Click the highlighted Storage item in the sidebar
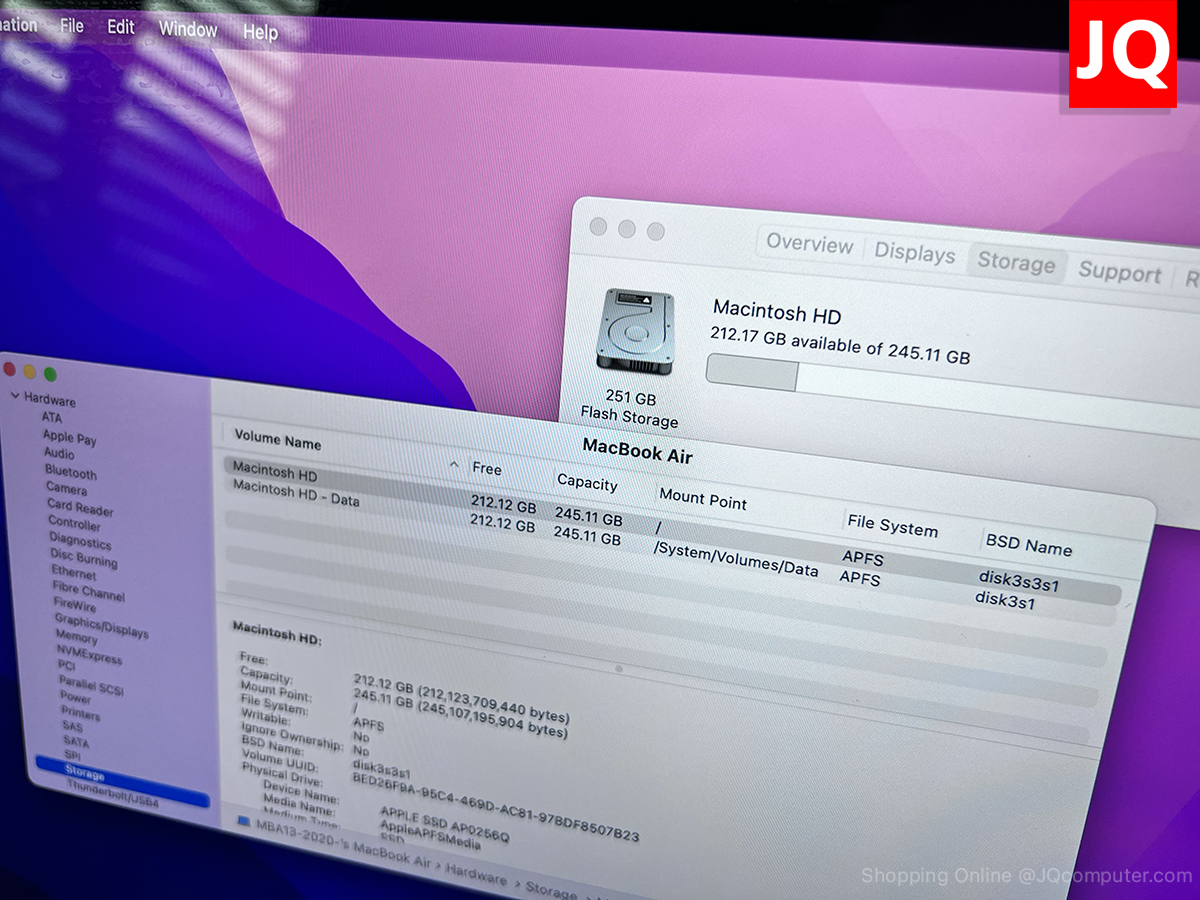1200x900 pixels. pos(122,782)
